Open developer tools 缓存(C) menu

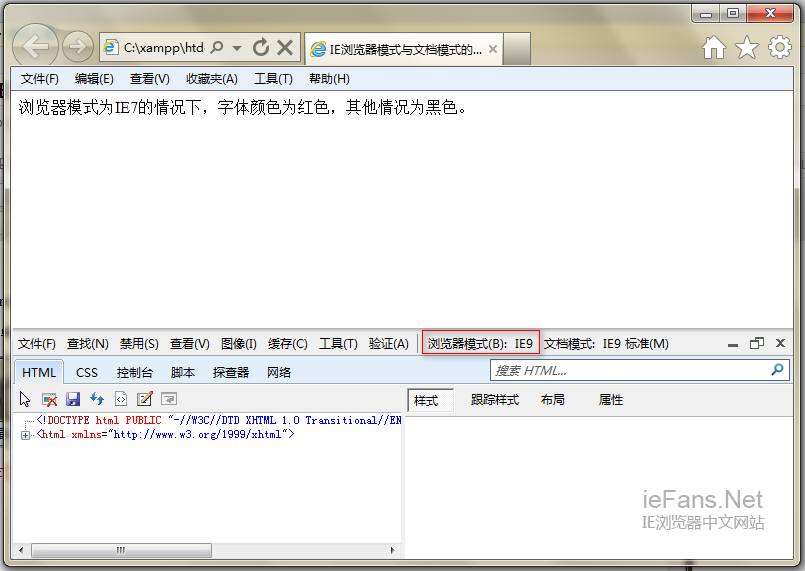tap(288, 344)
